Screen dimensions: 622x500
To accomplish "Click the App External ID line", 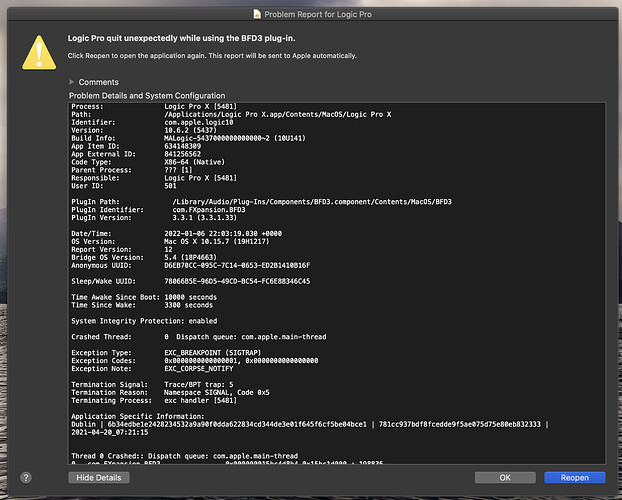I will 136,154.
